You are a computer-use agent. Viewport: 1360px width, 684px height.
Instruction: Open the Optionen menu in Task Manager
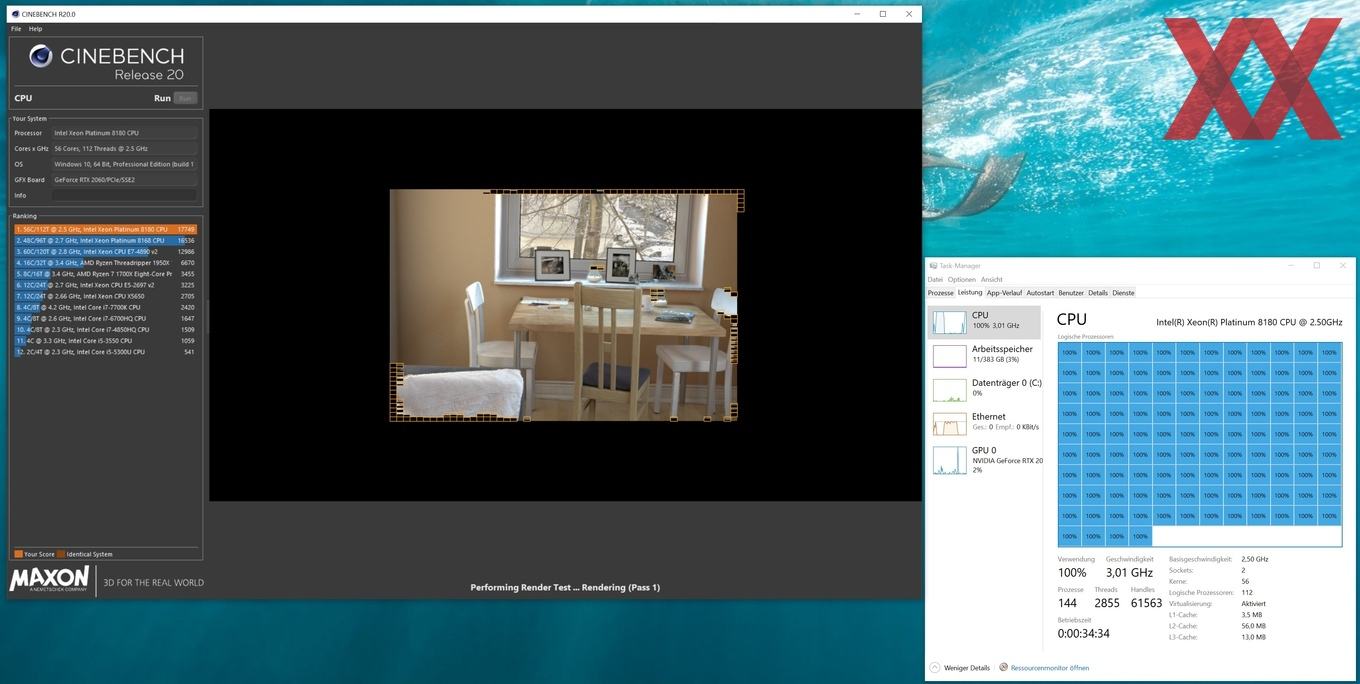click(x=961, y=280)
